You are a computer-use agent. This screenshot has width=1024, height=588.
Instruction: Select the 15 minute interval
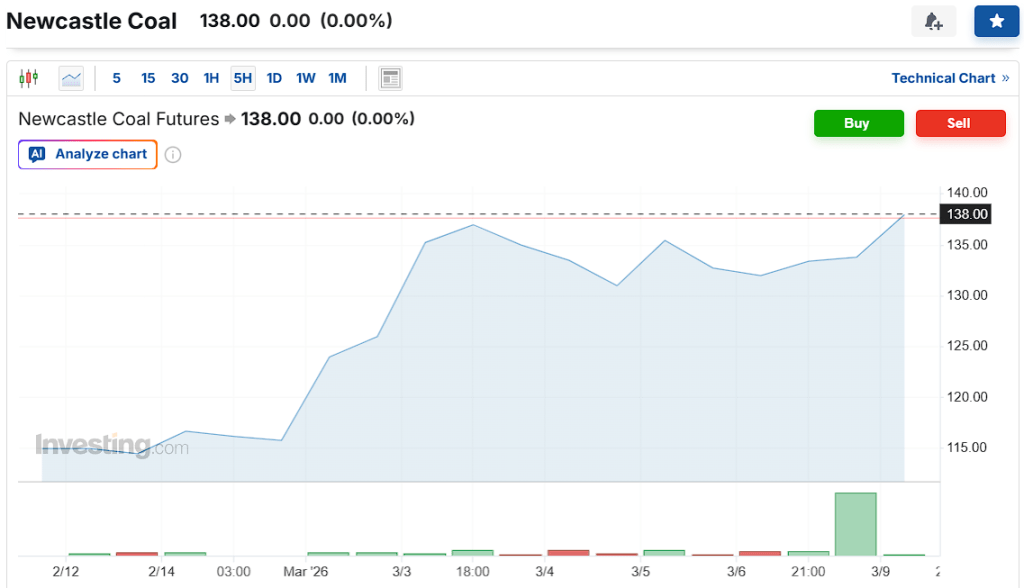click(148, 78)
